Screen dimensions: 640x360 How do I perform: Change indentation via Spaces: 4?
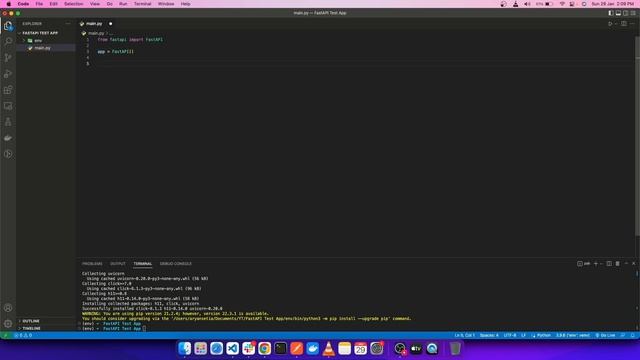489,336
